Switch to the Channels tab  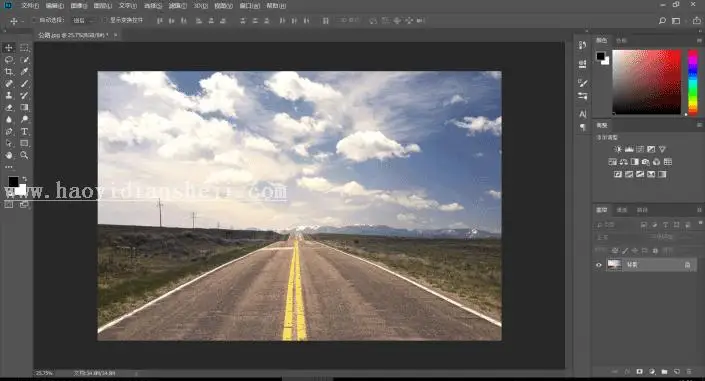coord(622,210)
